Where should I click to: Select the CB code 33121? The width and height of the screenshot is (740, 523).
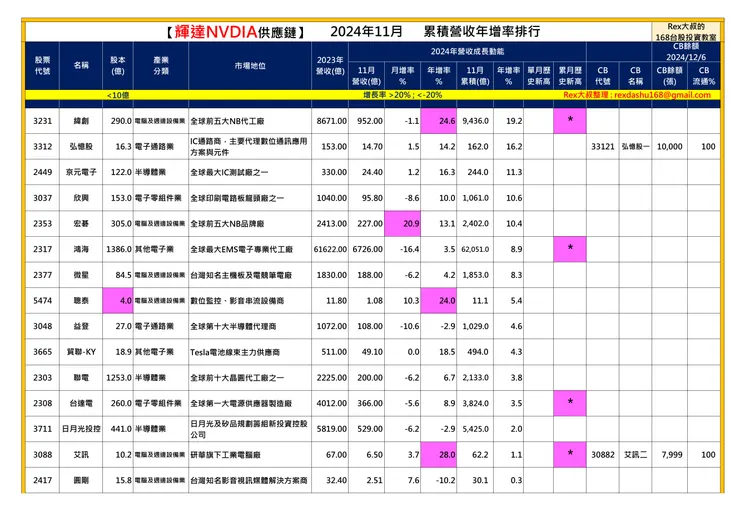coord(603,146)
